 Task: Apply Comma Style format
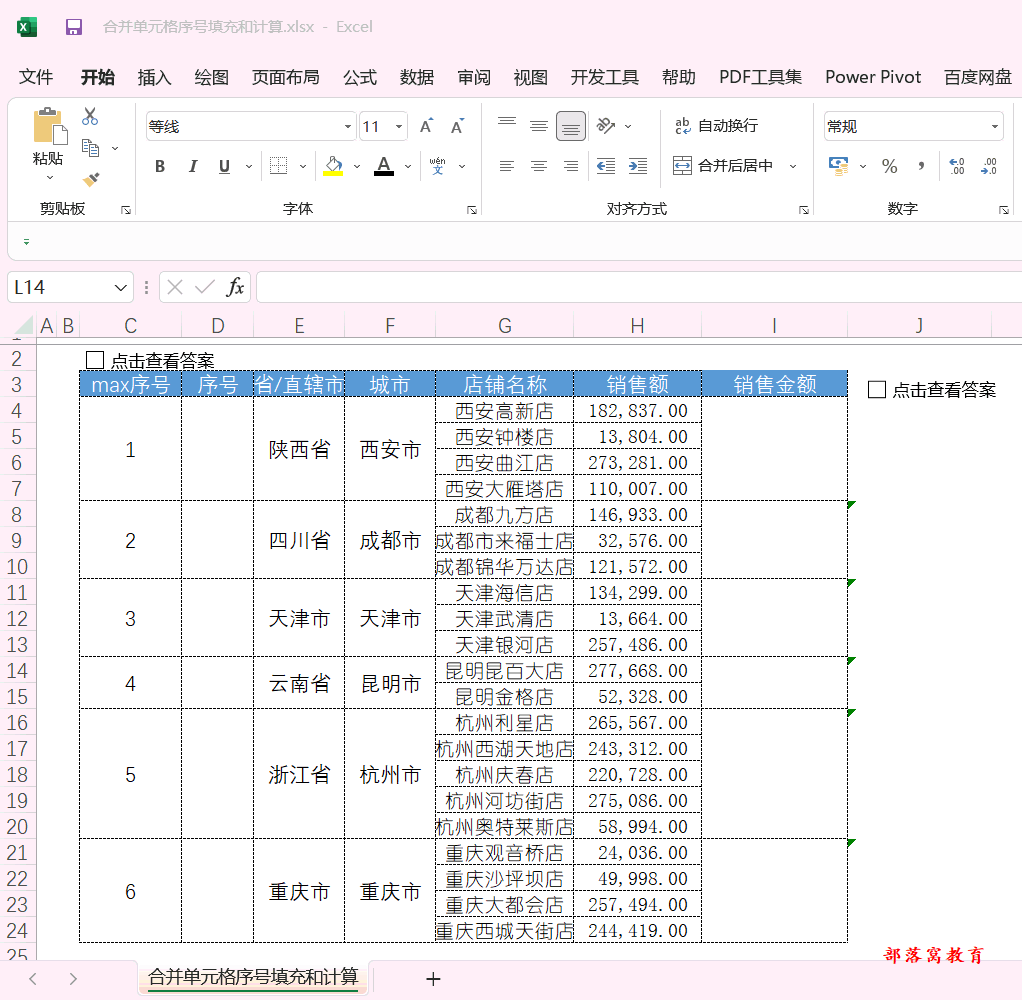click(921, 166)
